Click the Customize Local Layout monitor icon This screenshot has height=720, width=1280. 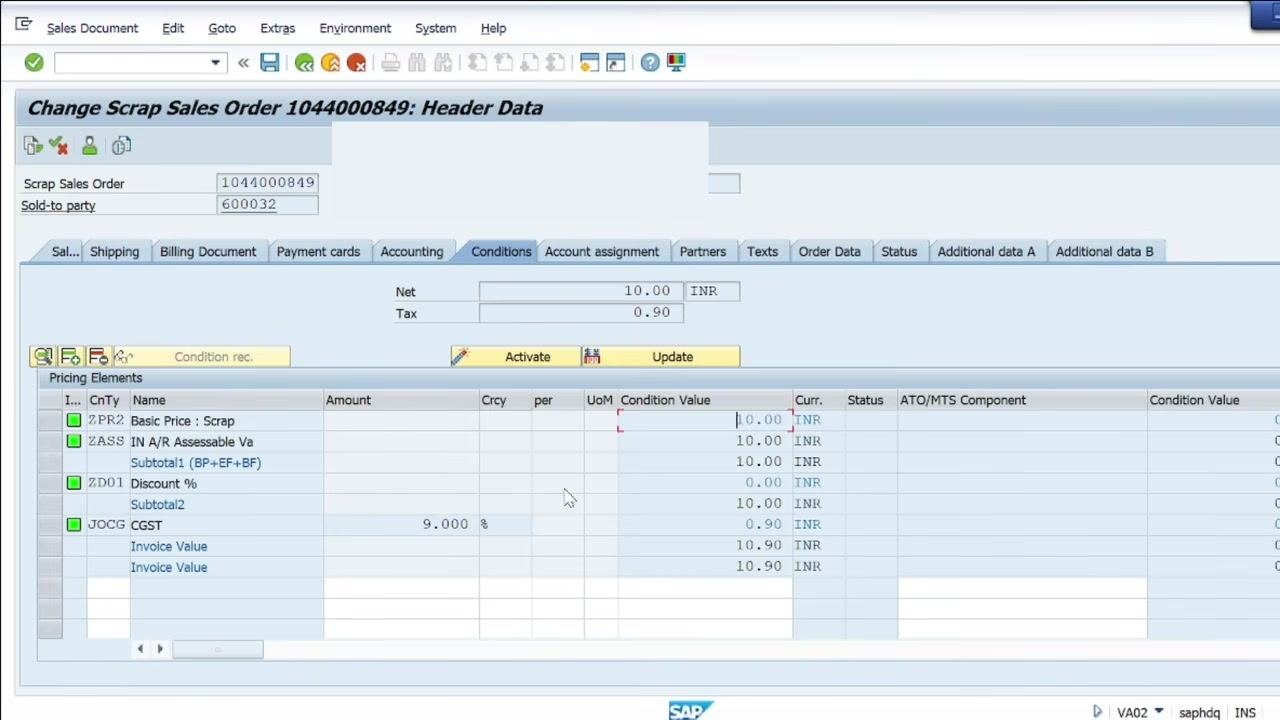(x=676, y=63)
